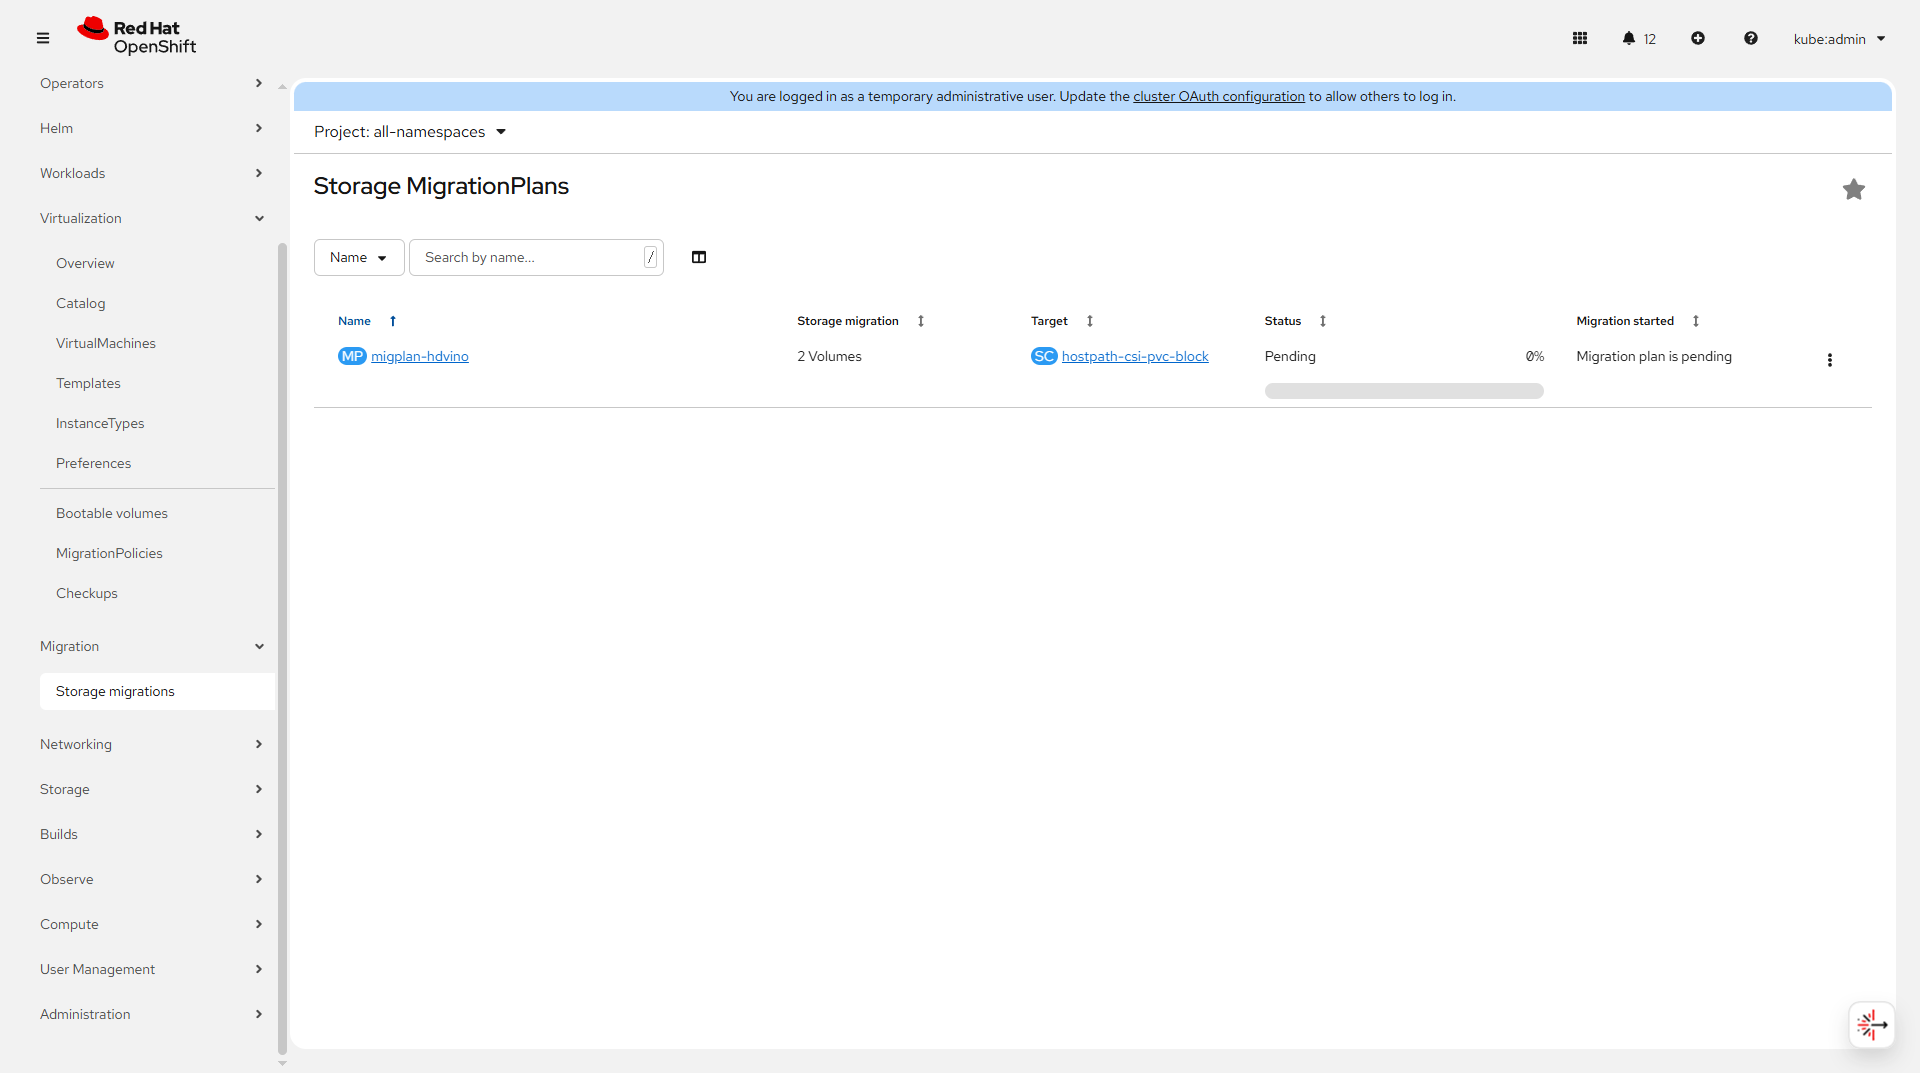Collapse the Migration navigation section
This screenshot has height=1073, width=1920.
[151, 646]
